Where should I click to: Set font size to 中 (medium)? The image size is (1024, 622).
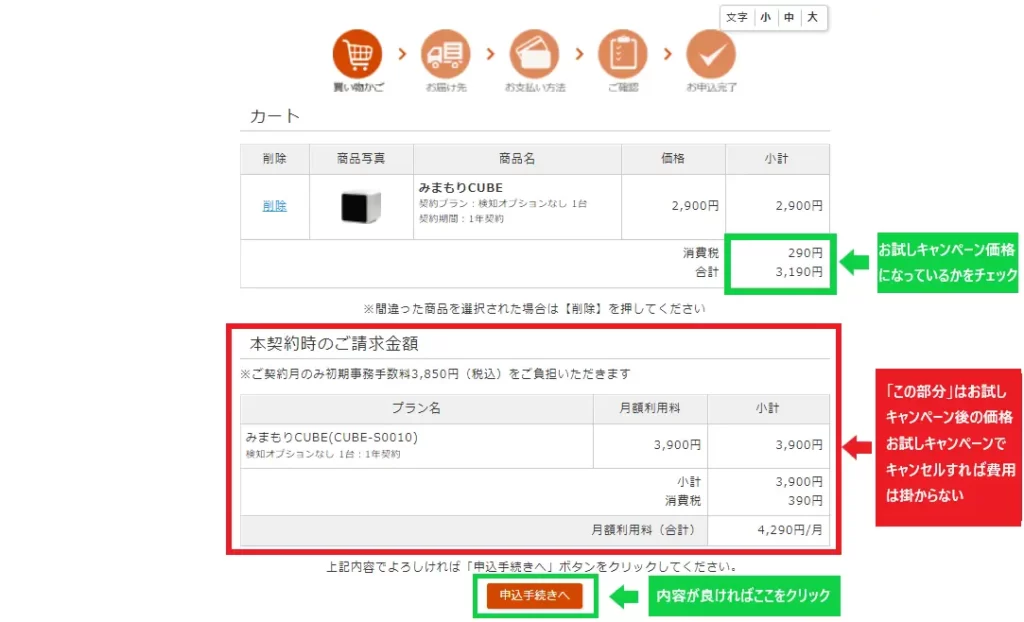(x=789, y=18)
